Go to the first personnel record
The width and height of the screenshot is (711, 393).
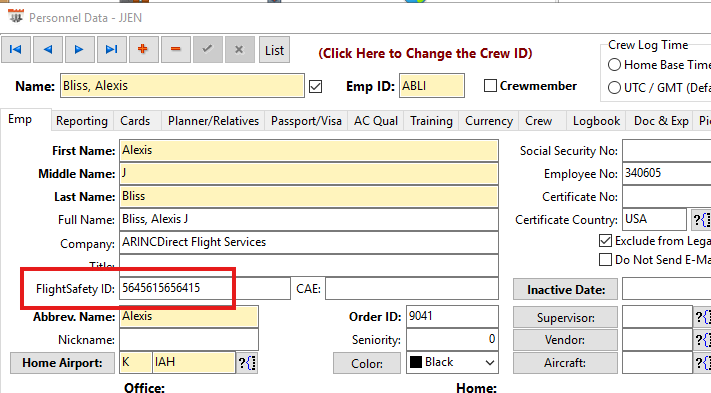point(16,50)
